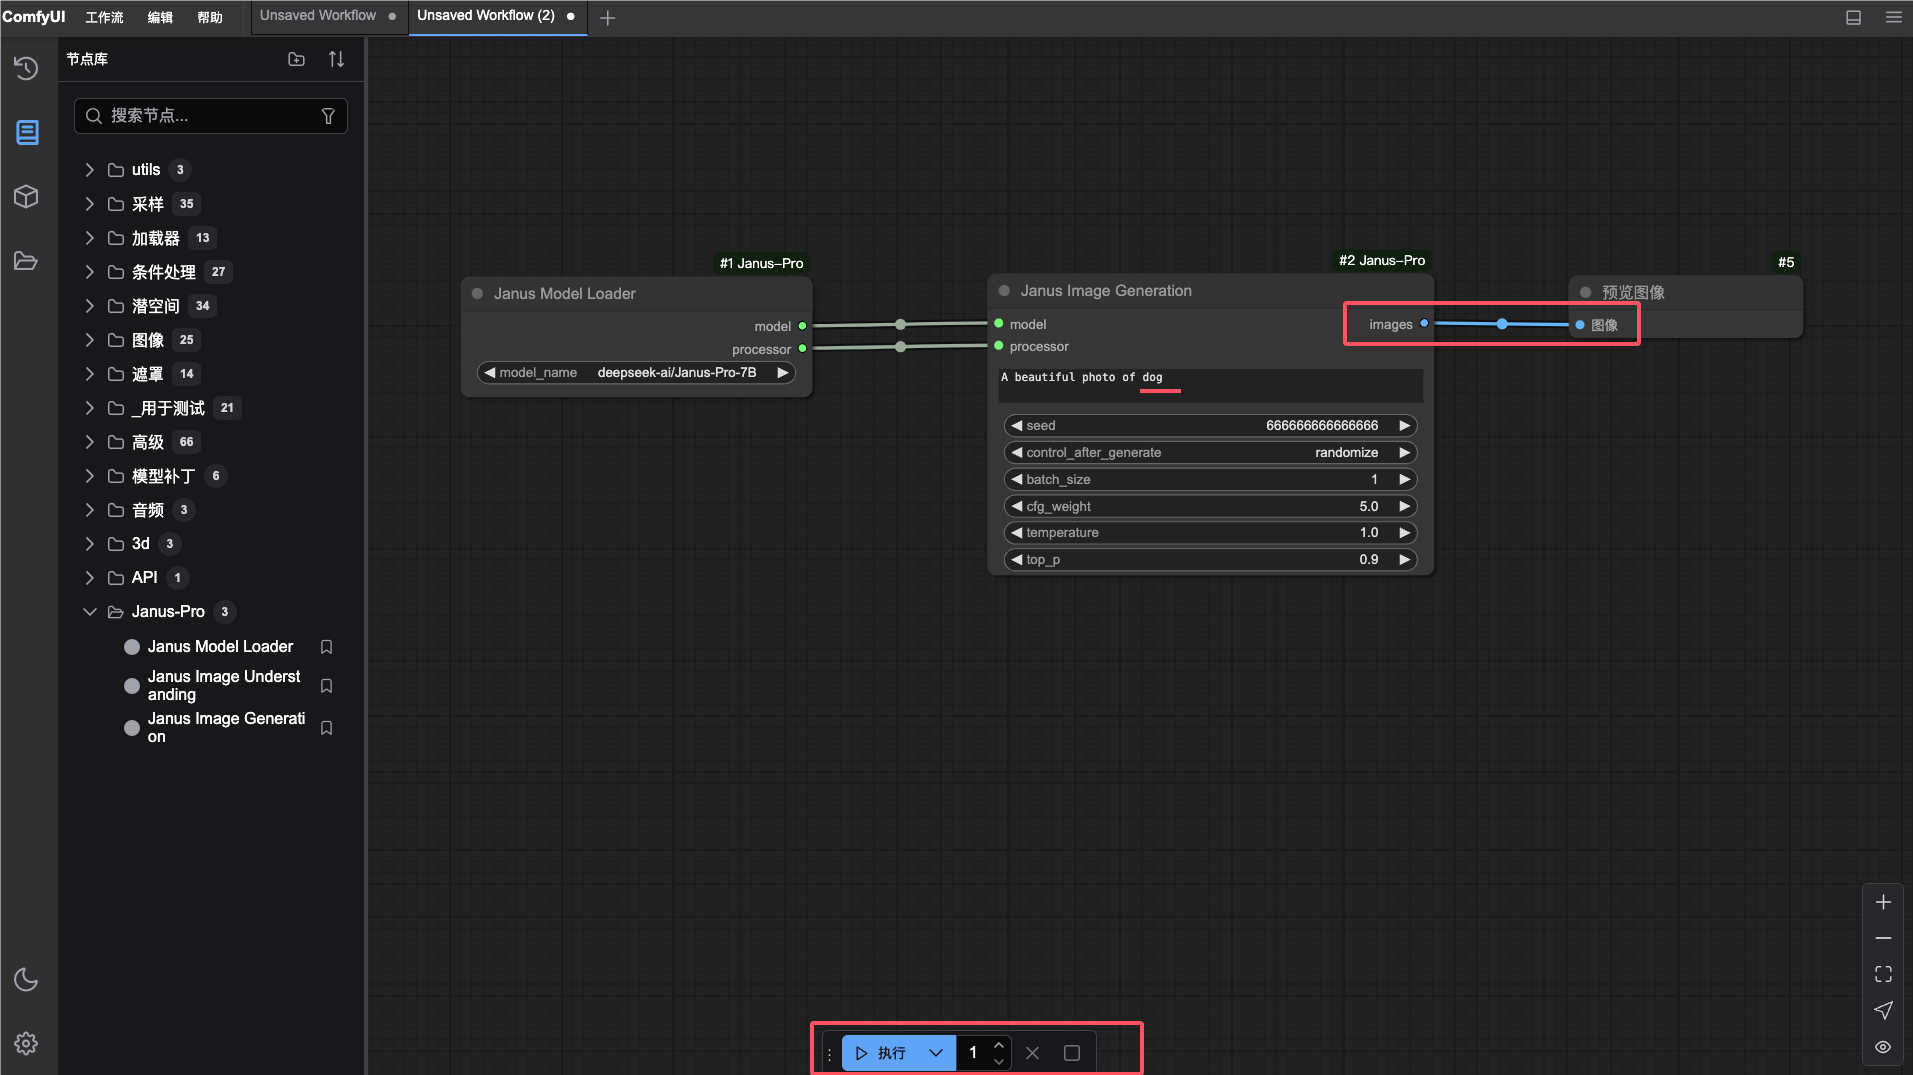Expand the 采样 folder
This screenshot has width=1913, height=1075.
click(x=89, y=204)
